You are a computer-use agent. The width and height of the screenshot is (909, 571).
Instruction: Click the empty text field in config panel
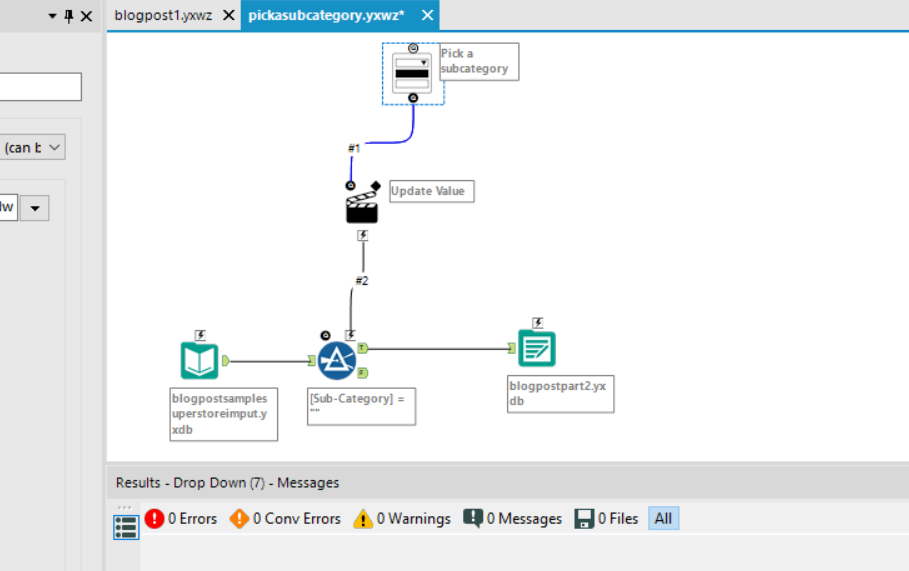click(x=40, y=87)
